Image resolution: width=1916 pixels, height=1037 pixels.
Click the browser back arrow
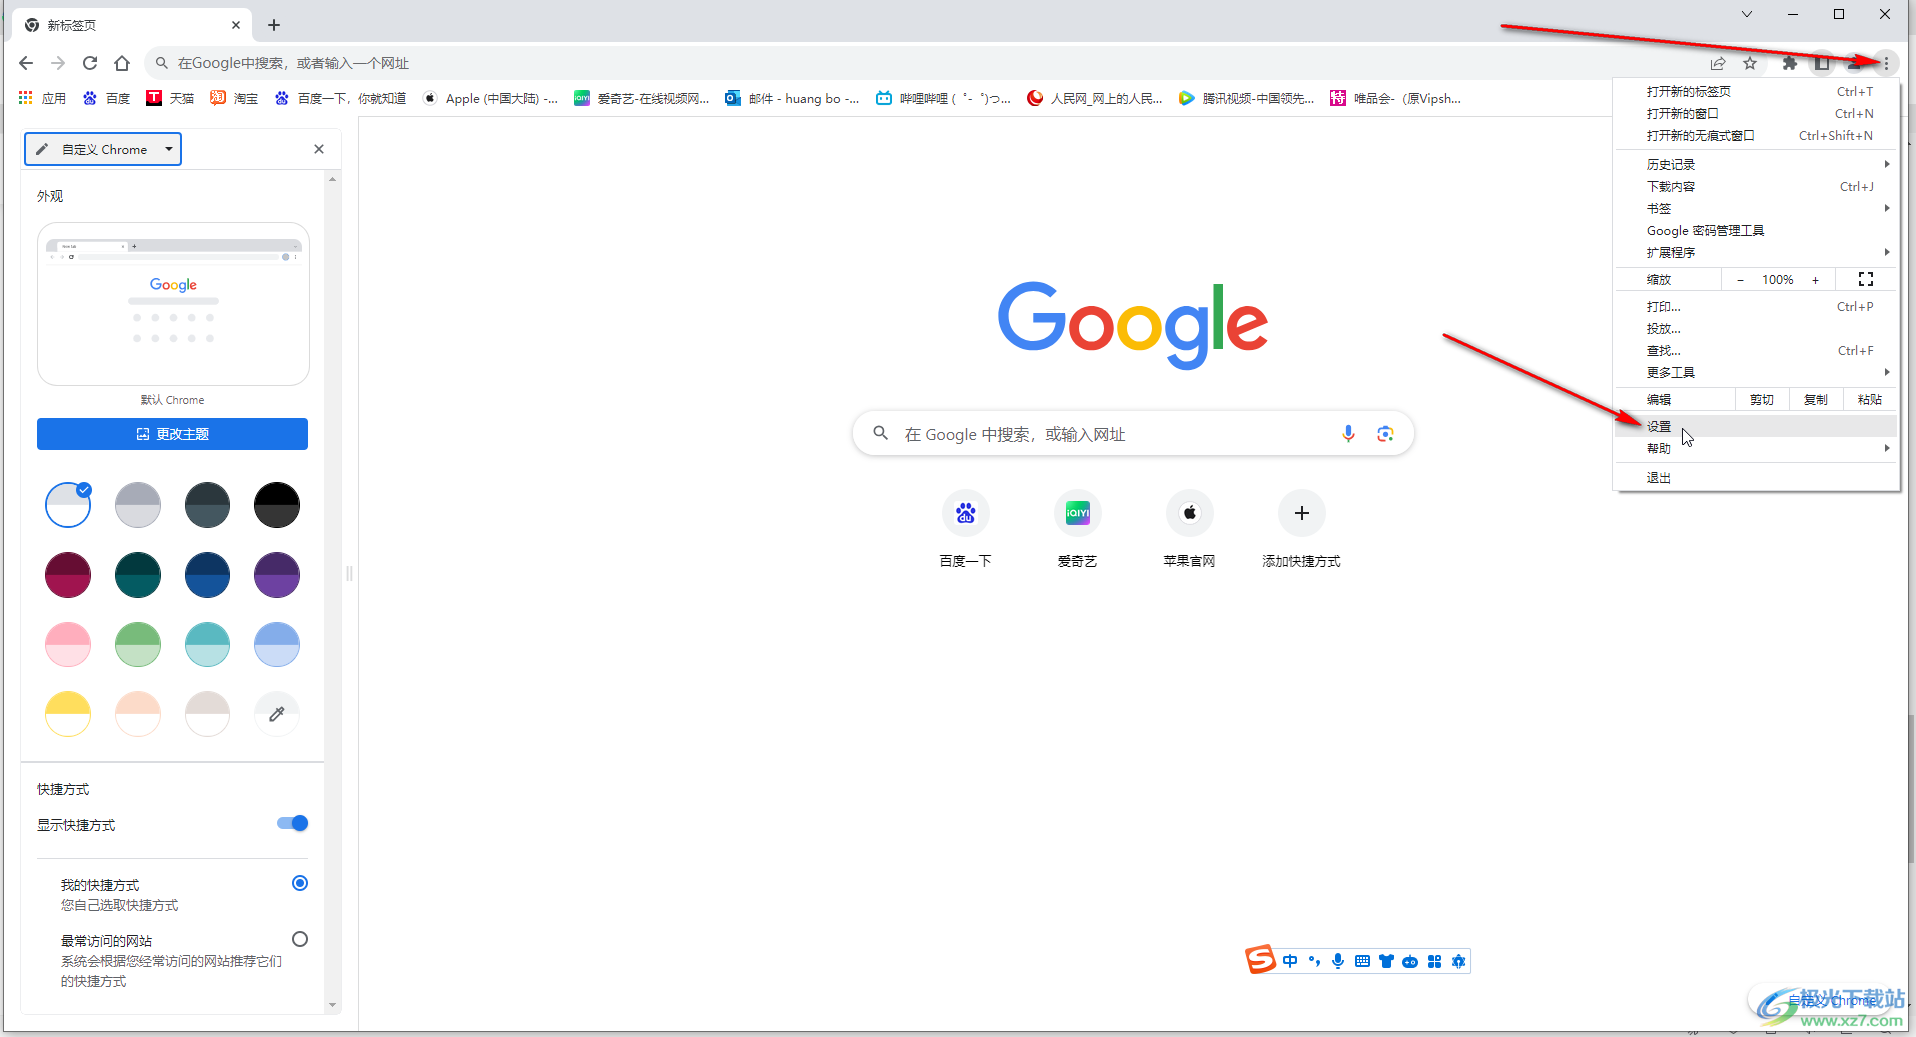click(x=26, y=63)
